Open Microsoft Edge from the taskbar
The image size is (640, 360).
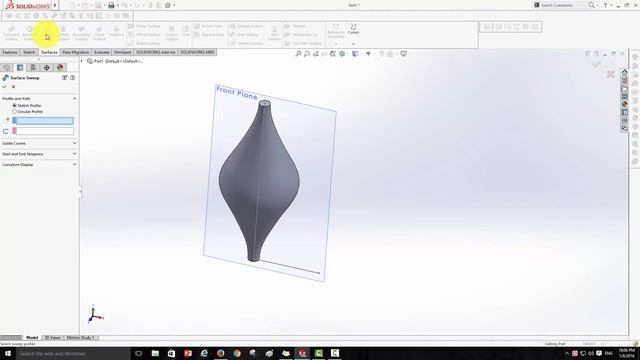[x=204, y=353]
